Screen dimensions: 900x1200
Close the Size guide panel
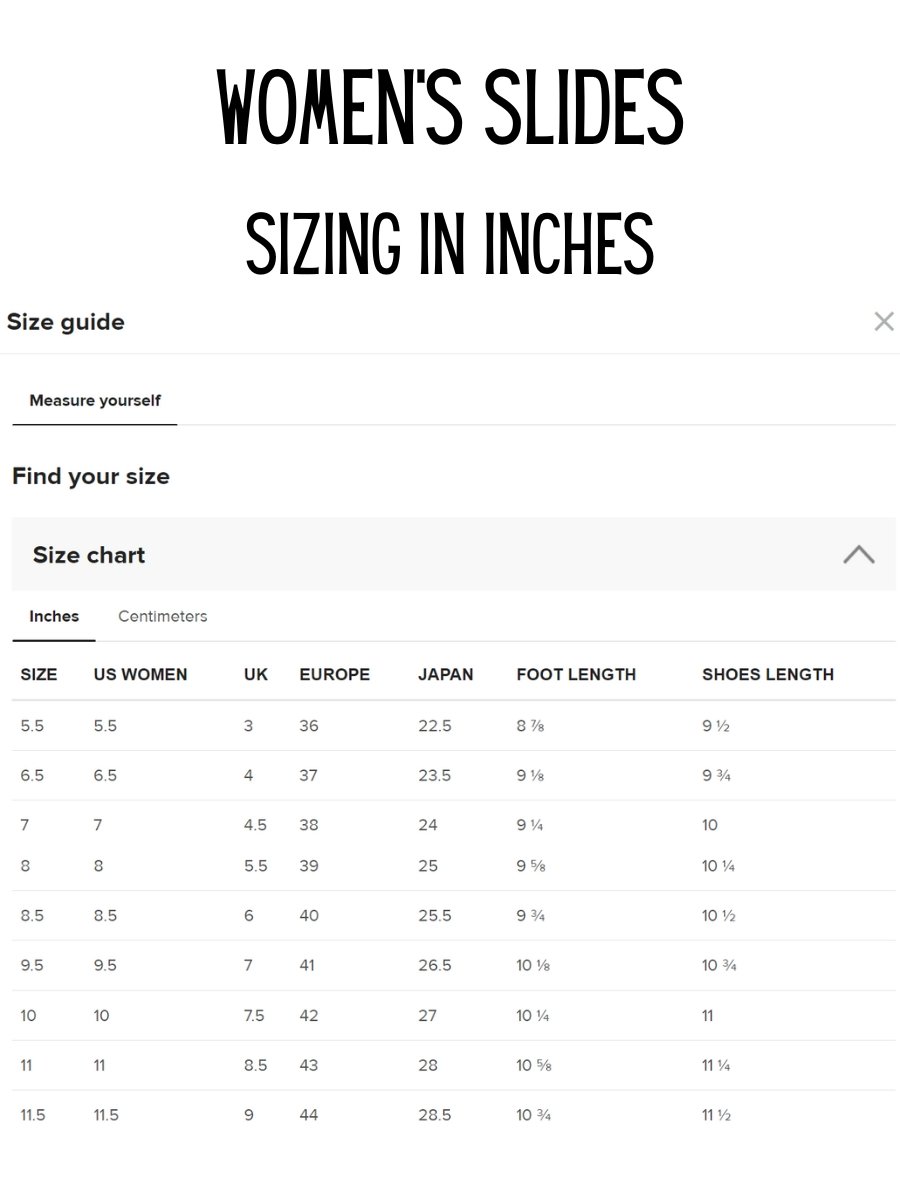coord(883,321)
